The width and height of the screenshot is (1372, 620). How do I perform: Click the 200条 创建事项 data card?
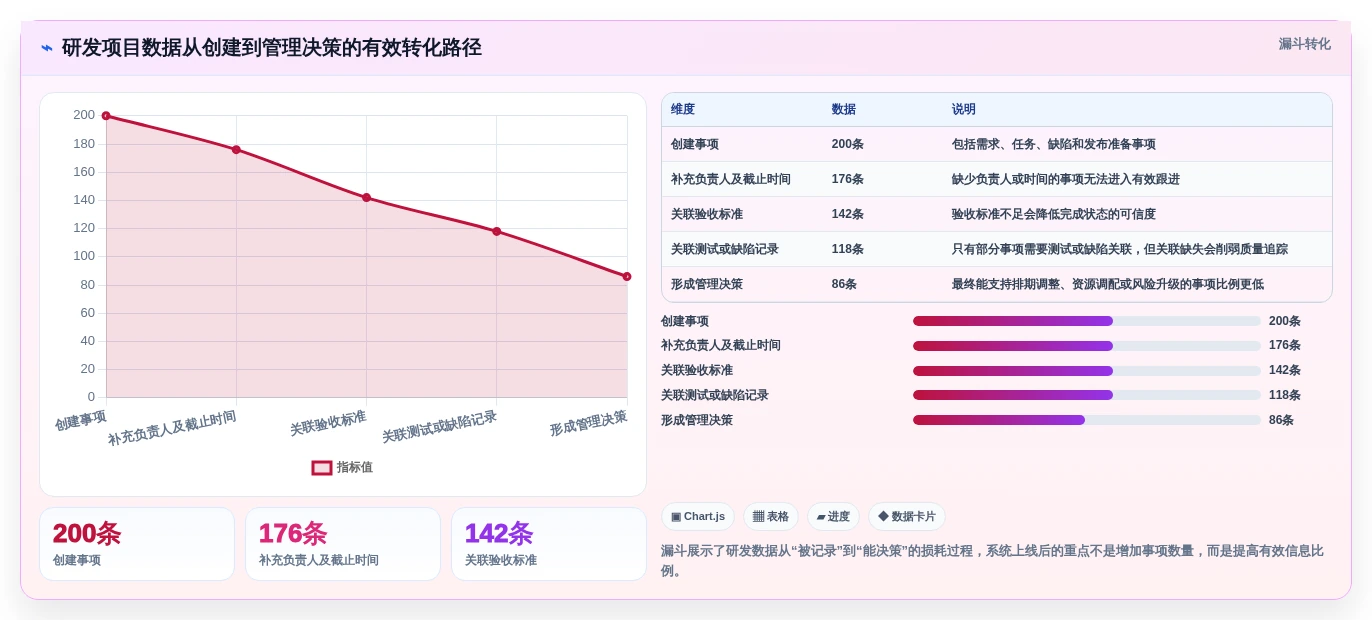click(137, 544)
